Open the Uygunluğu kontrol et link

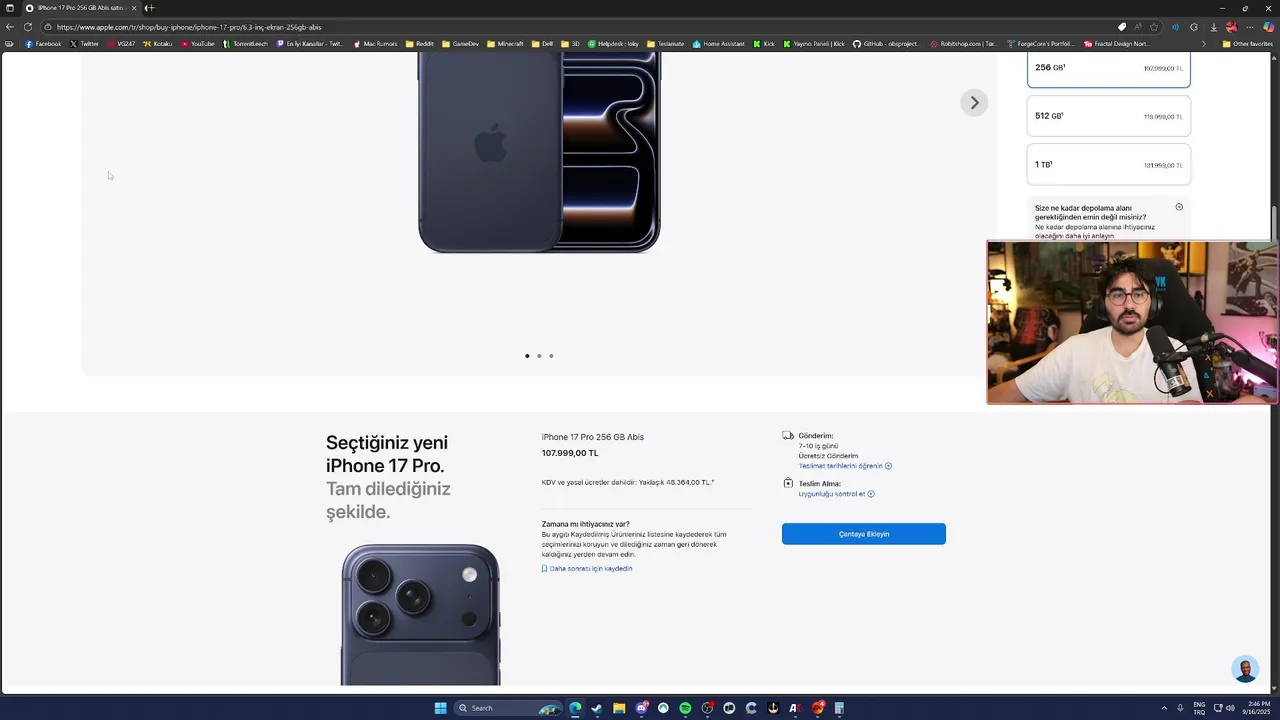[836, 494]
